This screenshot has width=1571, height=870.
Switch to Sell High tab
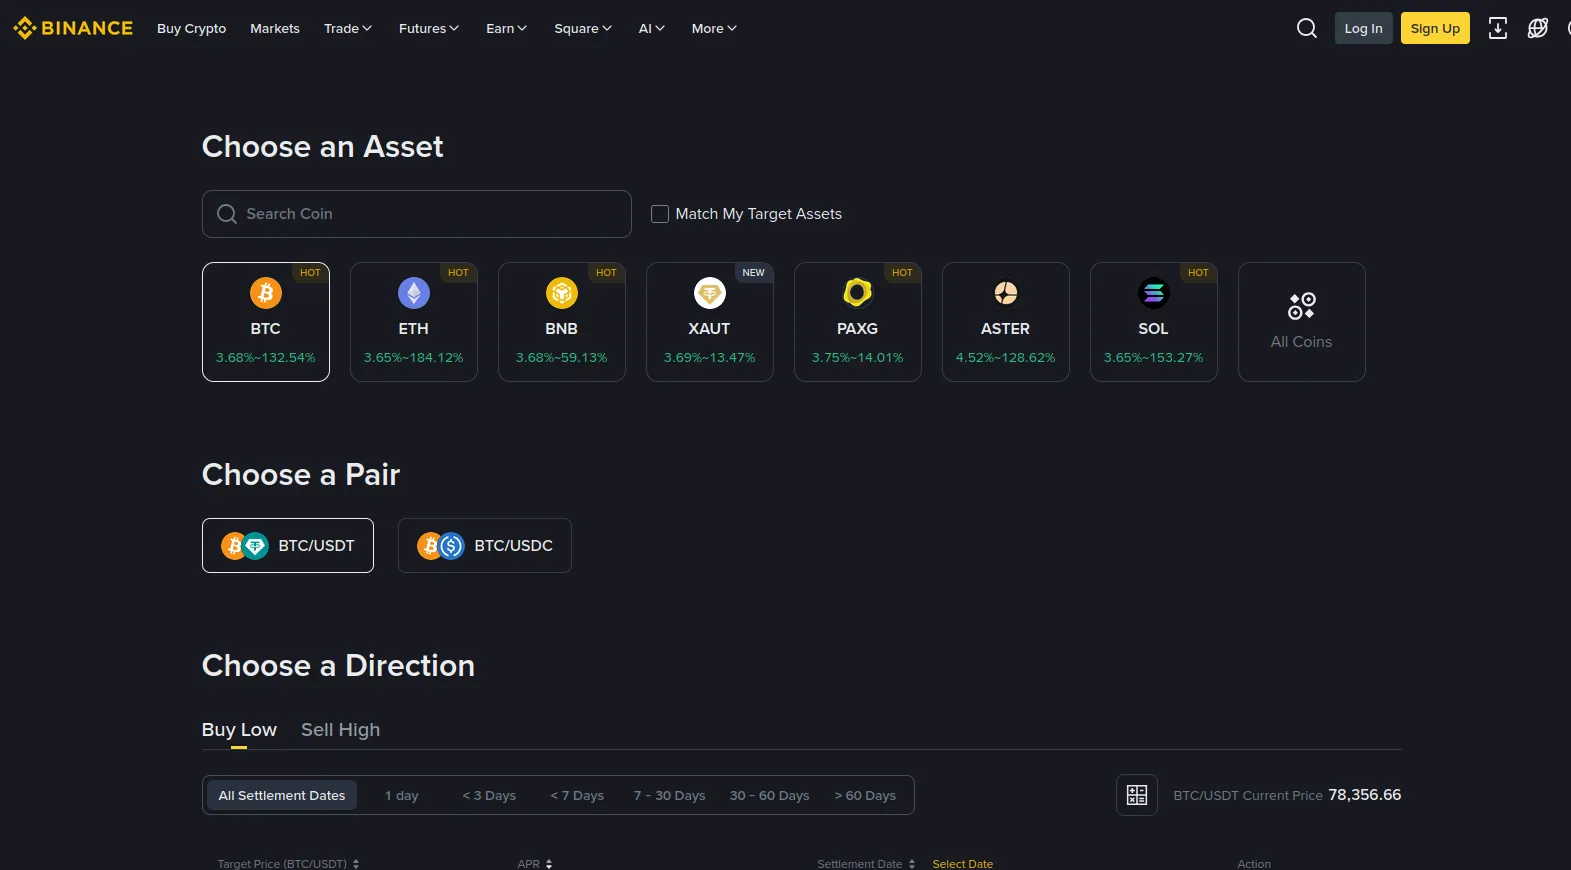tap(341, 730)
